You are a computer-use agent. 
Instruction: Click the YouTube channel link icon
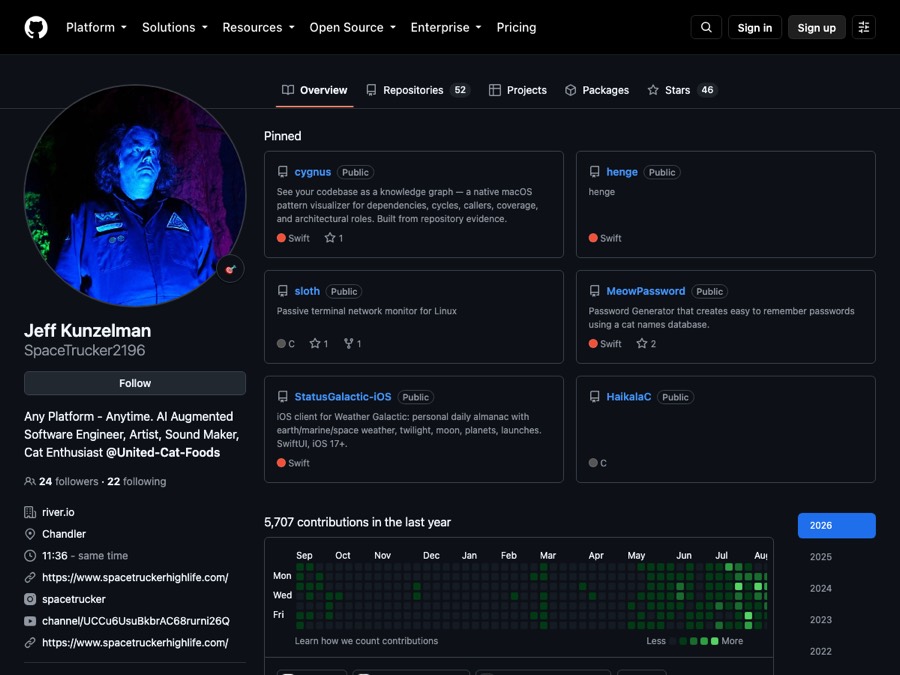(30, 621)
